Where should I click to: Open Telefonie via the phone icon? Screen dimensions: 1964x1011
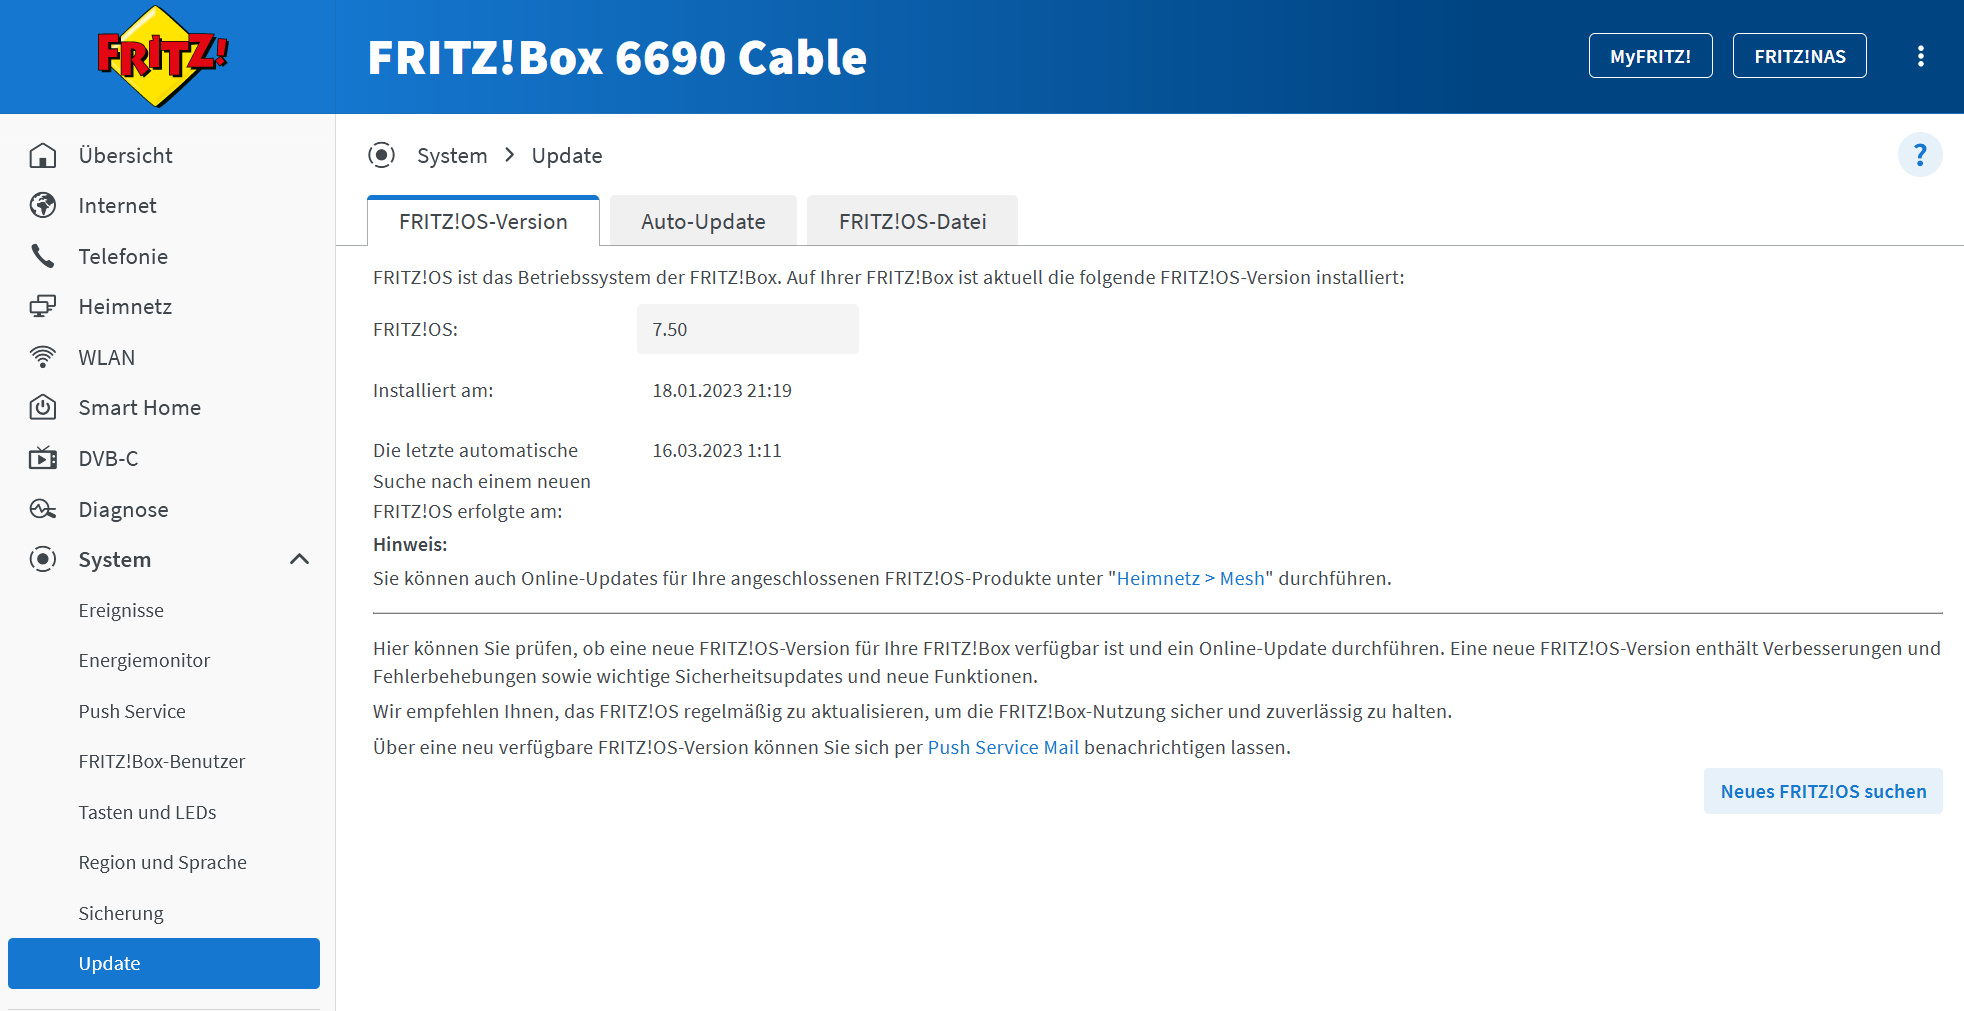[x=43, y=256]
